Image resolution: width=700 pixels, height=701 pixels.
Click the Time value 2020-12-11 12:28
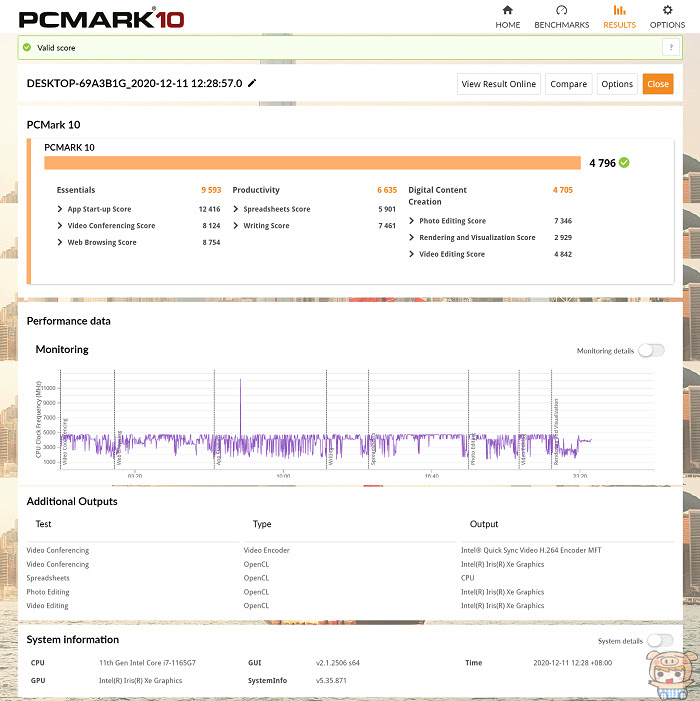click(x=572, y=663)
